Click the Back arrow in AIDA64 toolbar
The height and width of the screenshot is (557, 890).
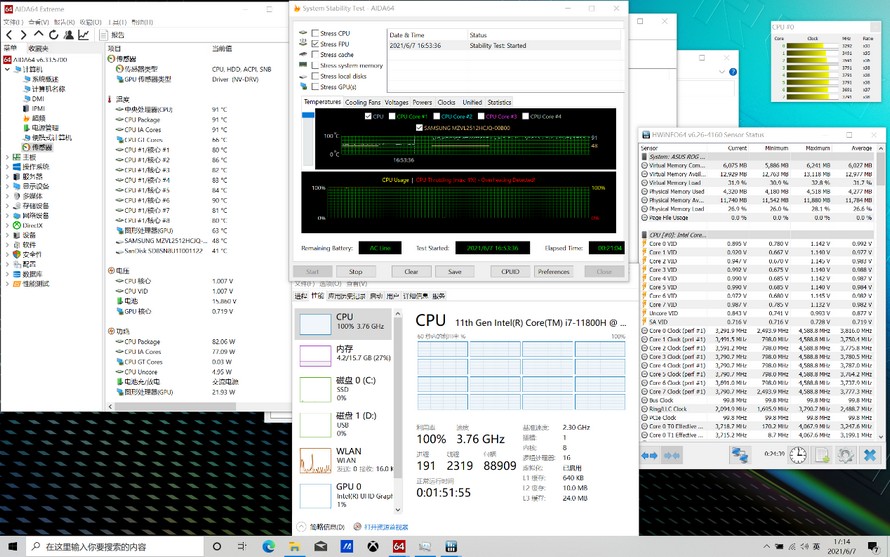coord(10,35)
